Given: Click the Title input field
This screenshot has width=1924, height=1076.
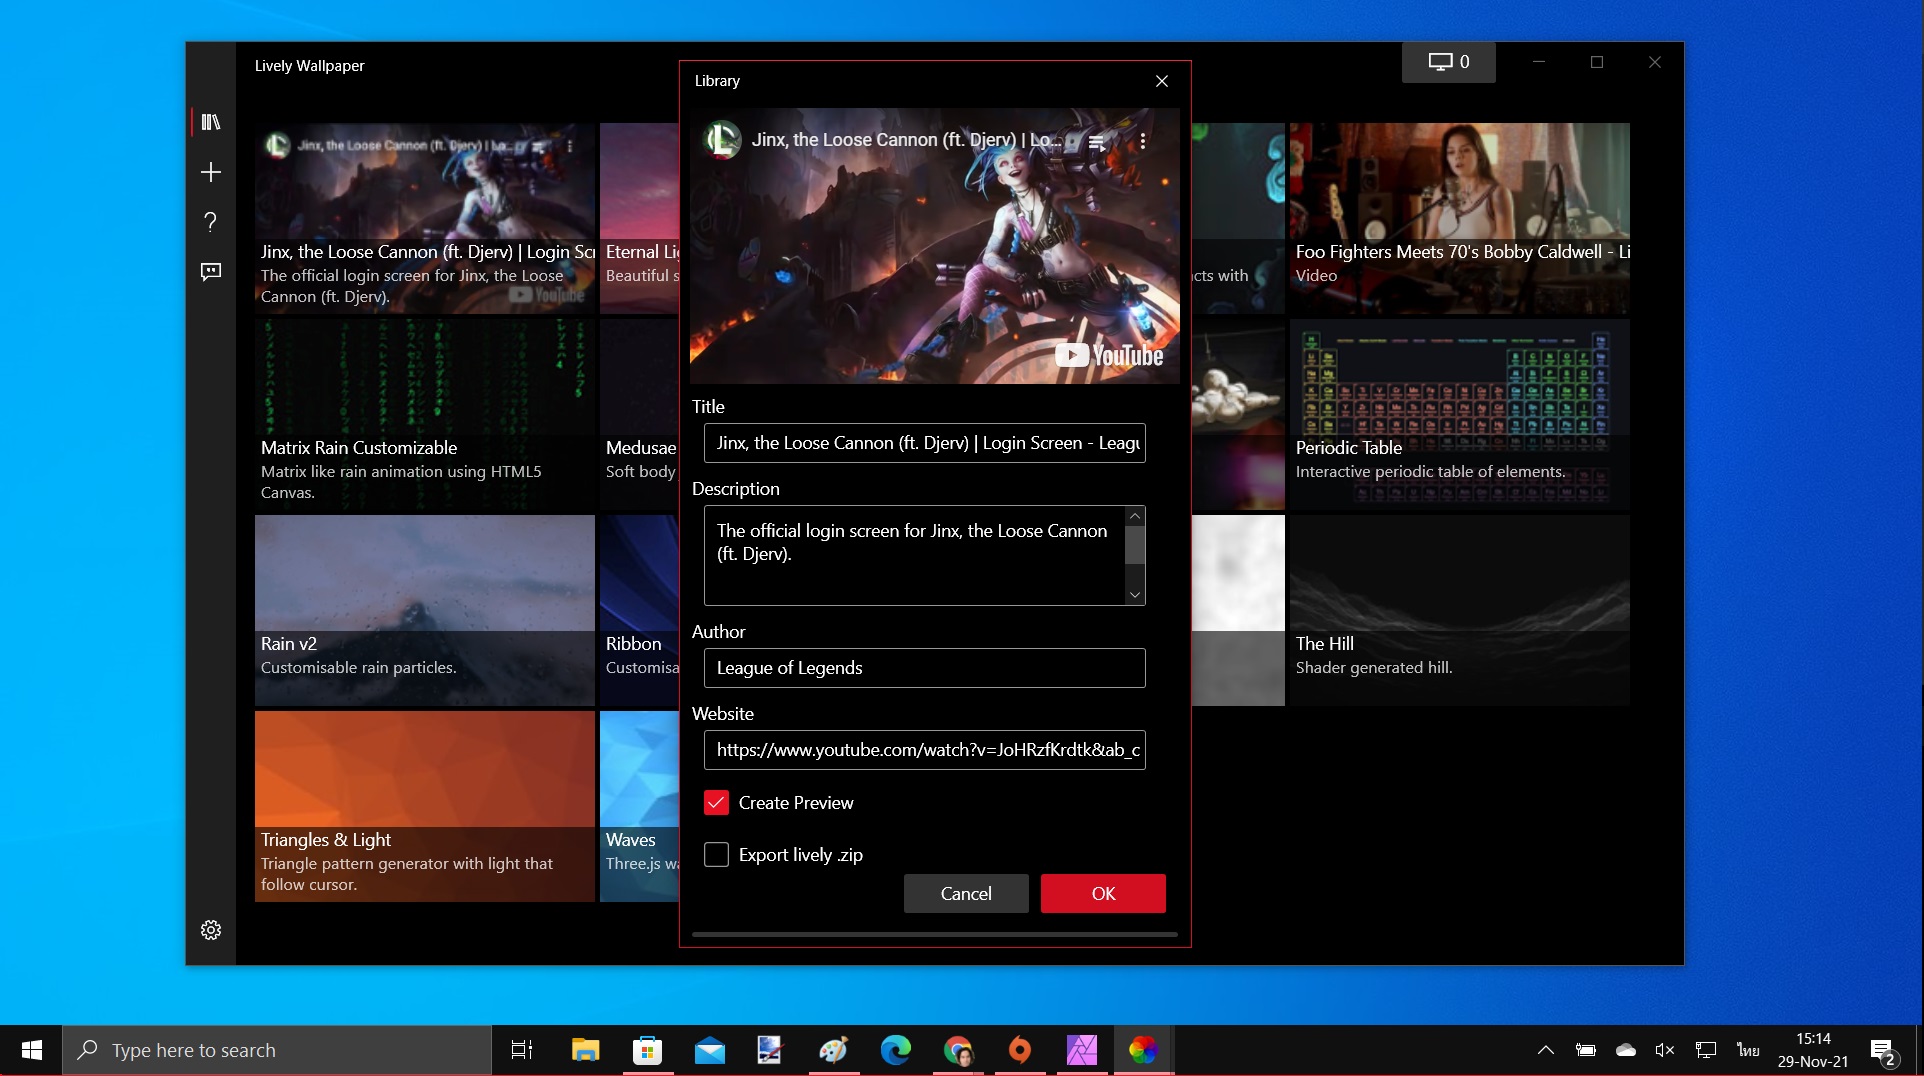Looking at the screenshot, I should [x=924, y=443].
